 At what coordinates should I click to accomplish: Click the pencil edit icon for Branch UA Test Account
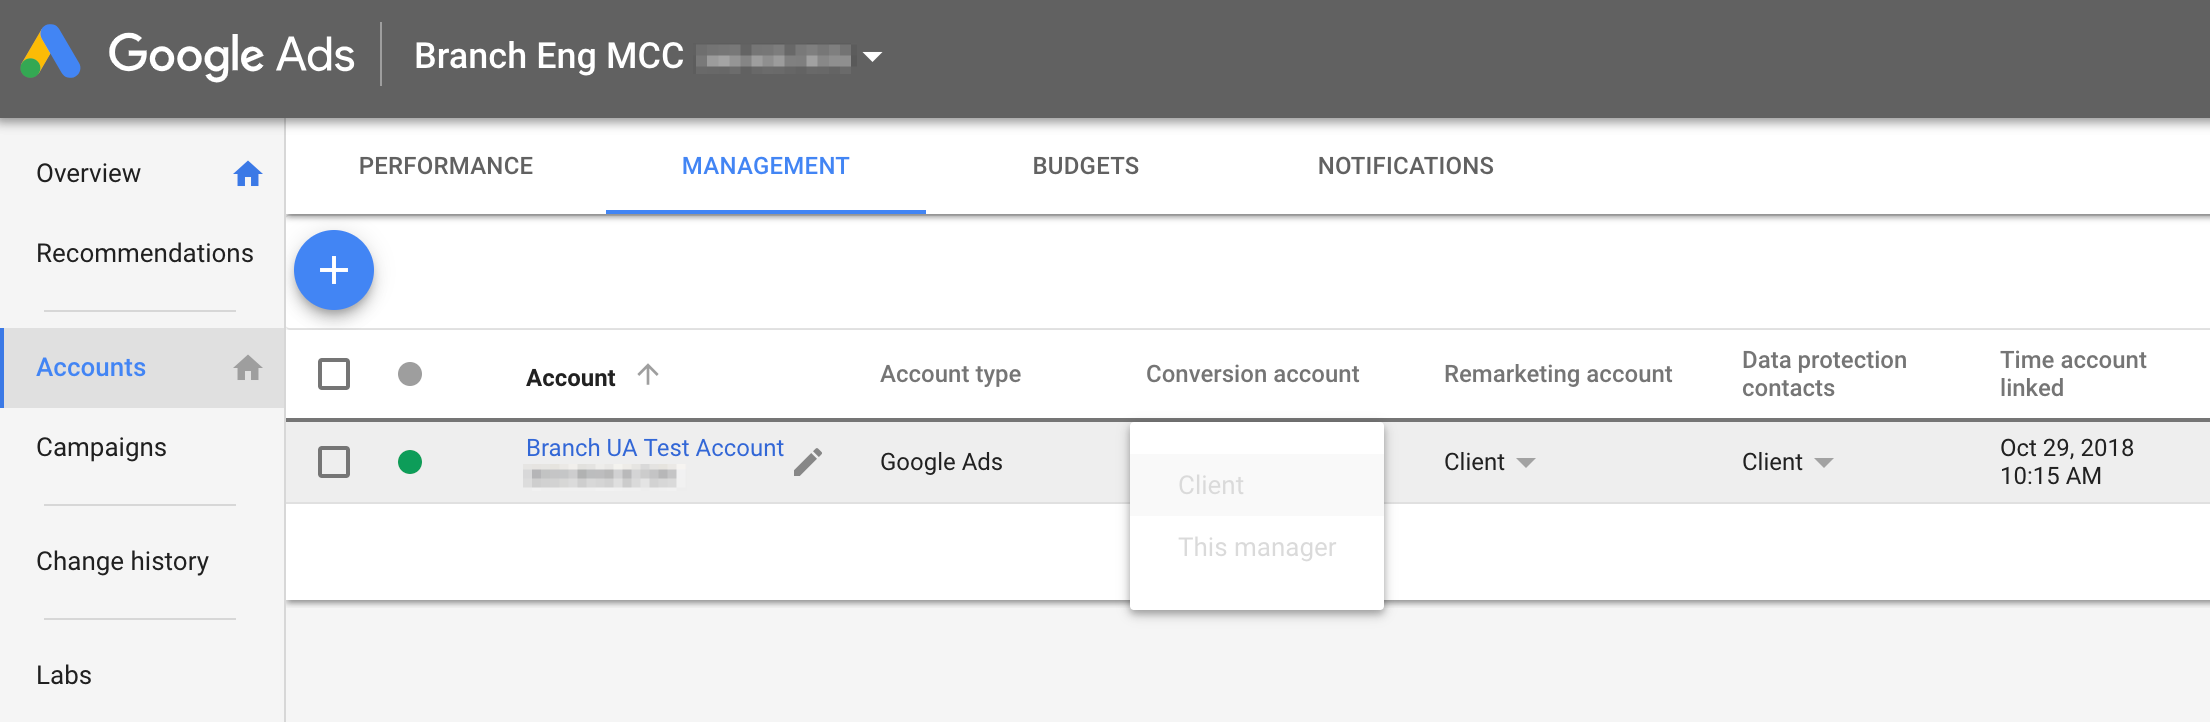point(808,462)
